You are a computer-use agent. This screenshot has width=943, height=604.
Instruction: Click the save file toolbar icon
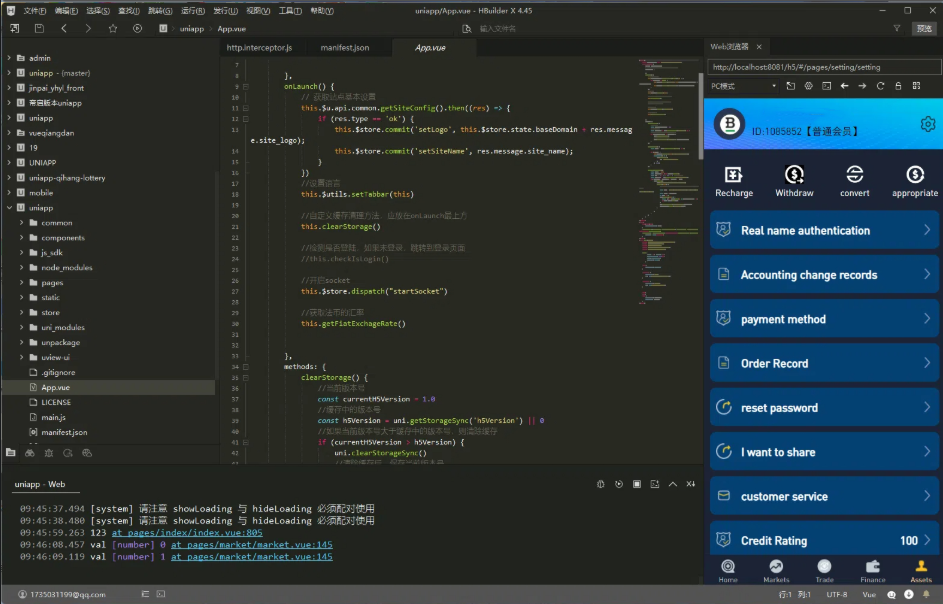click(39, 28)
